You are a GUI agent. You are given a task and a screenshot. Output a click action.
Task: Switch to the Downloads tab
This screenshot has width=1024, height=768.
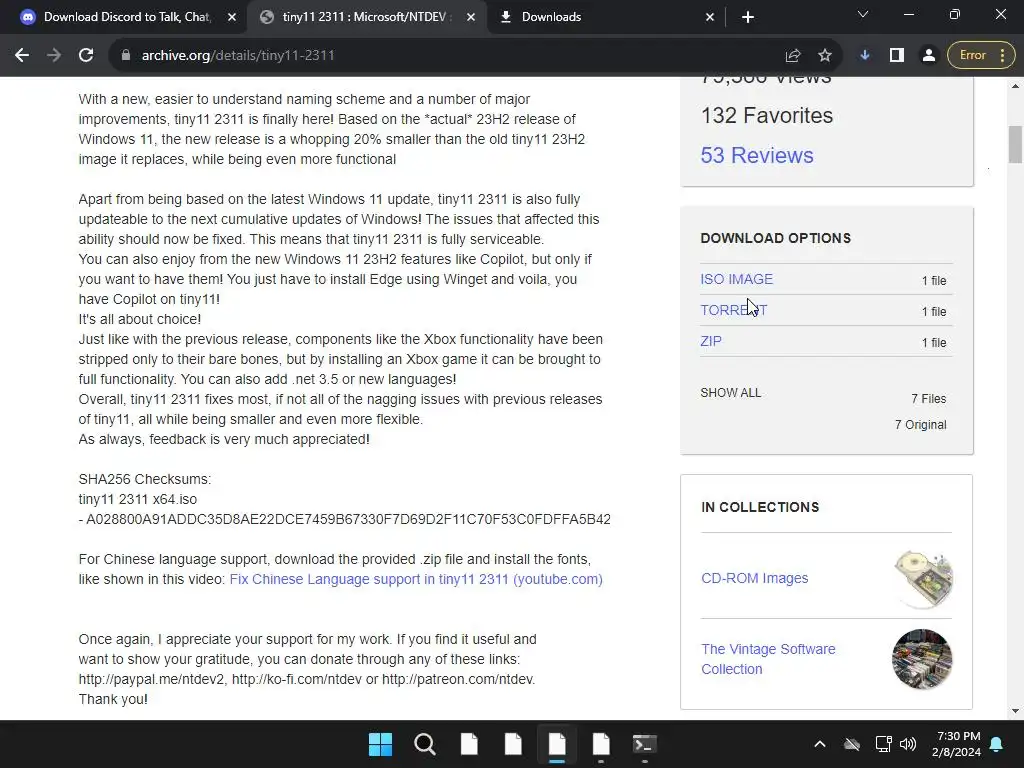coord(607,17)
